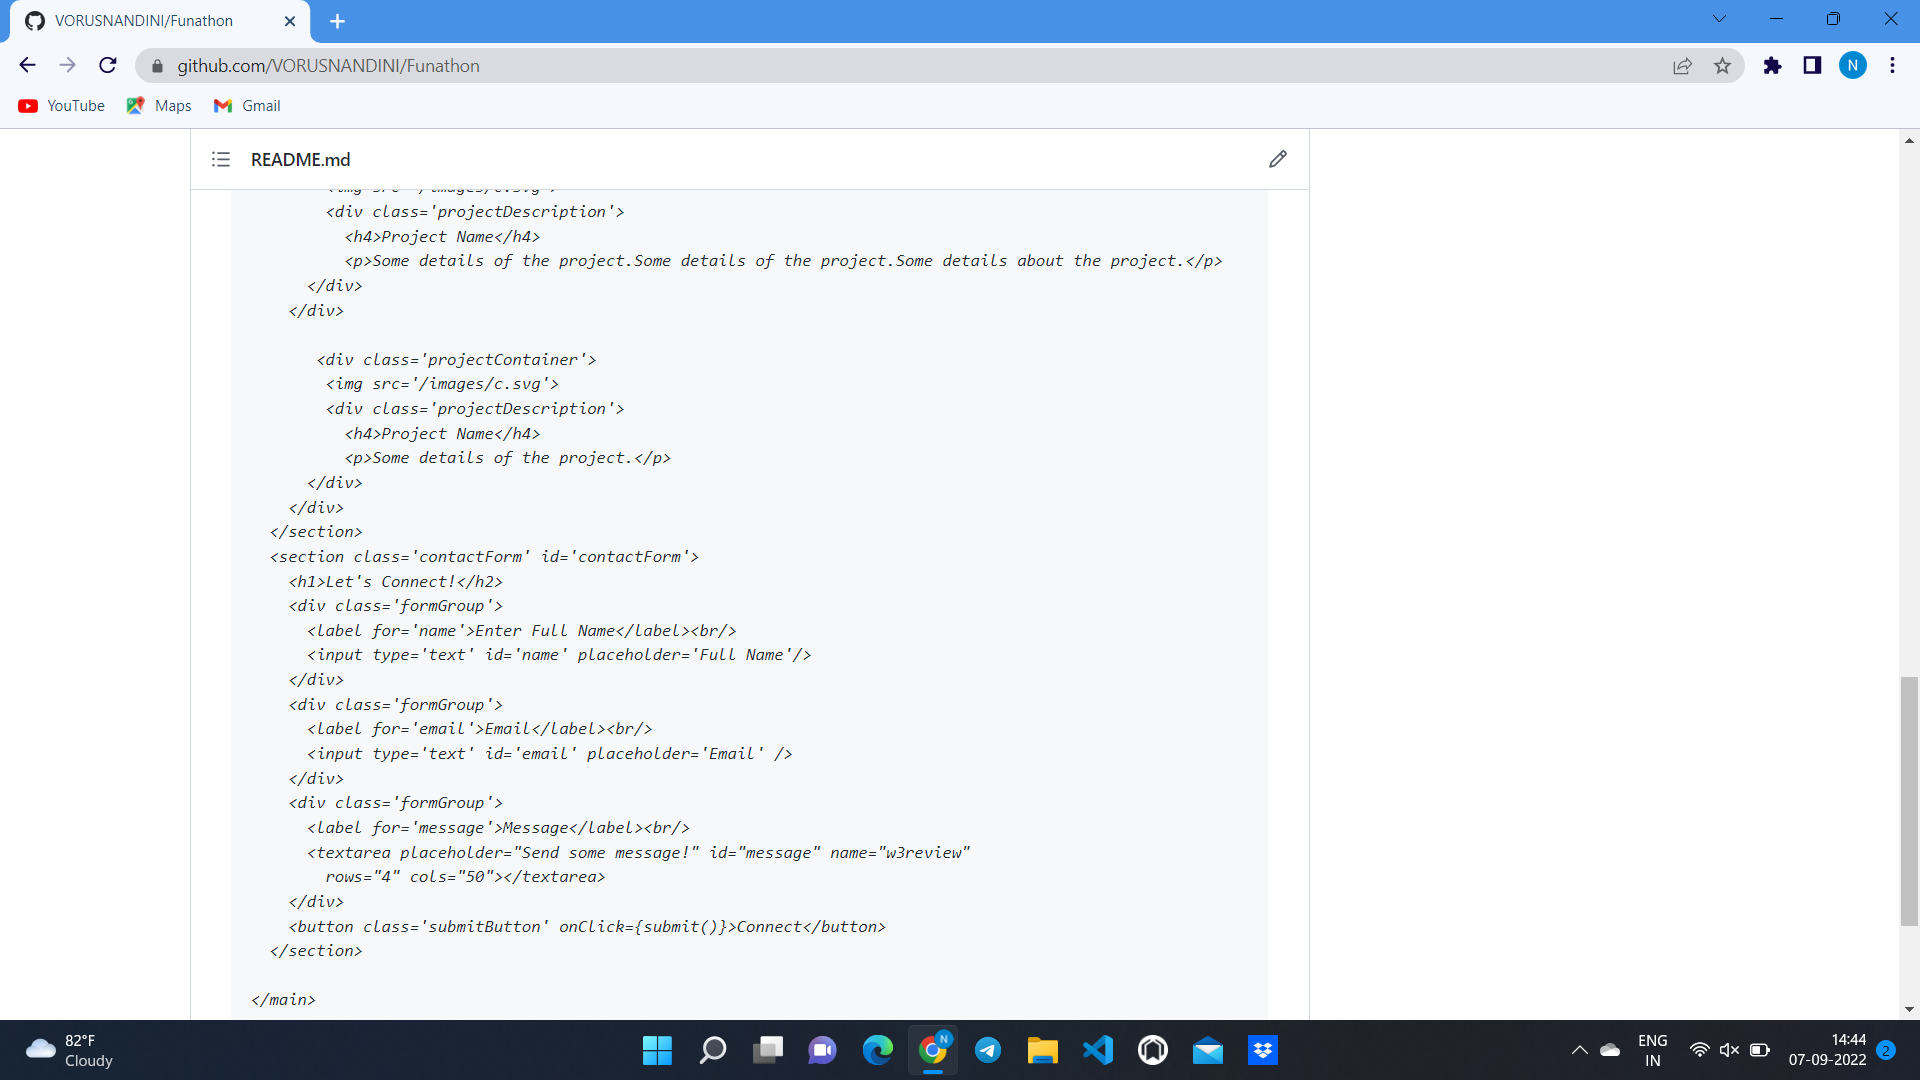This screenshot has width=1920, height=1080.
Task: Click the README edit pencil icon
Action: [1277, 159]
